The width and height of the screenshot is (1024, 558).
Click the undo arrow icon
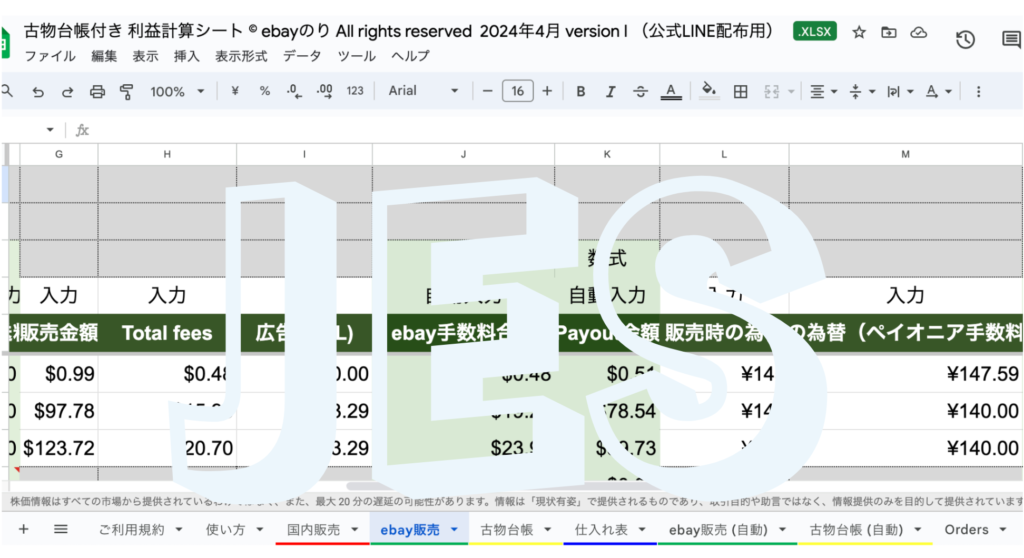pos(38,92)
